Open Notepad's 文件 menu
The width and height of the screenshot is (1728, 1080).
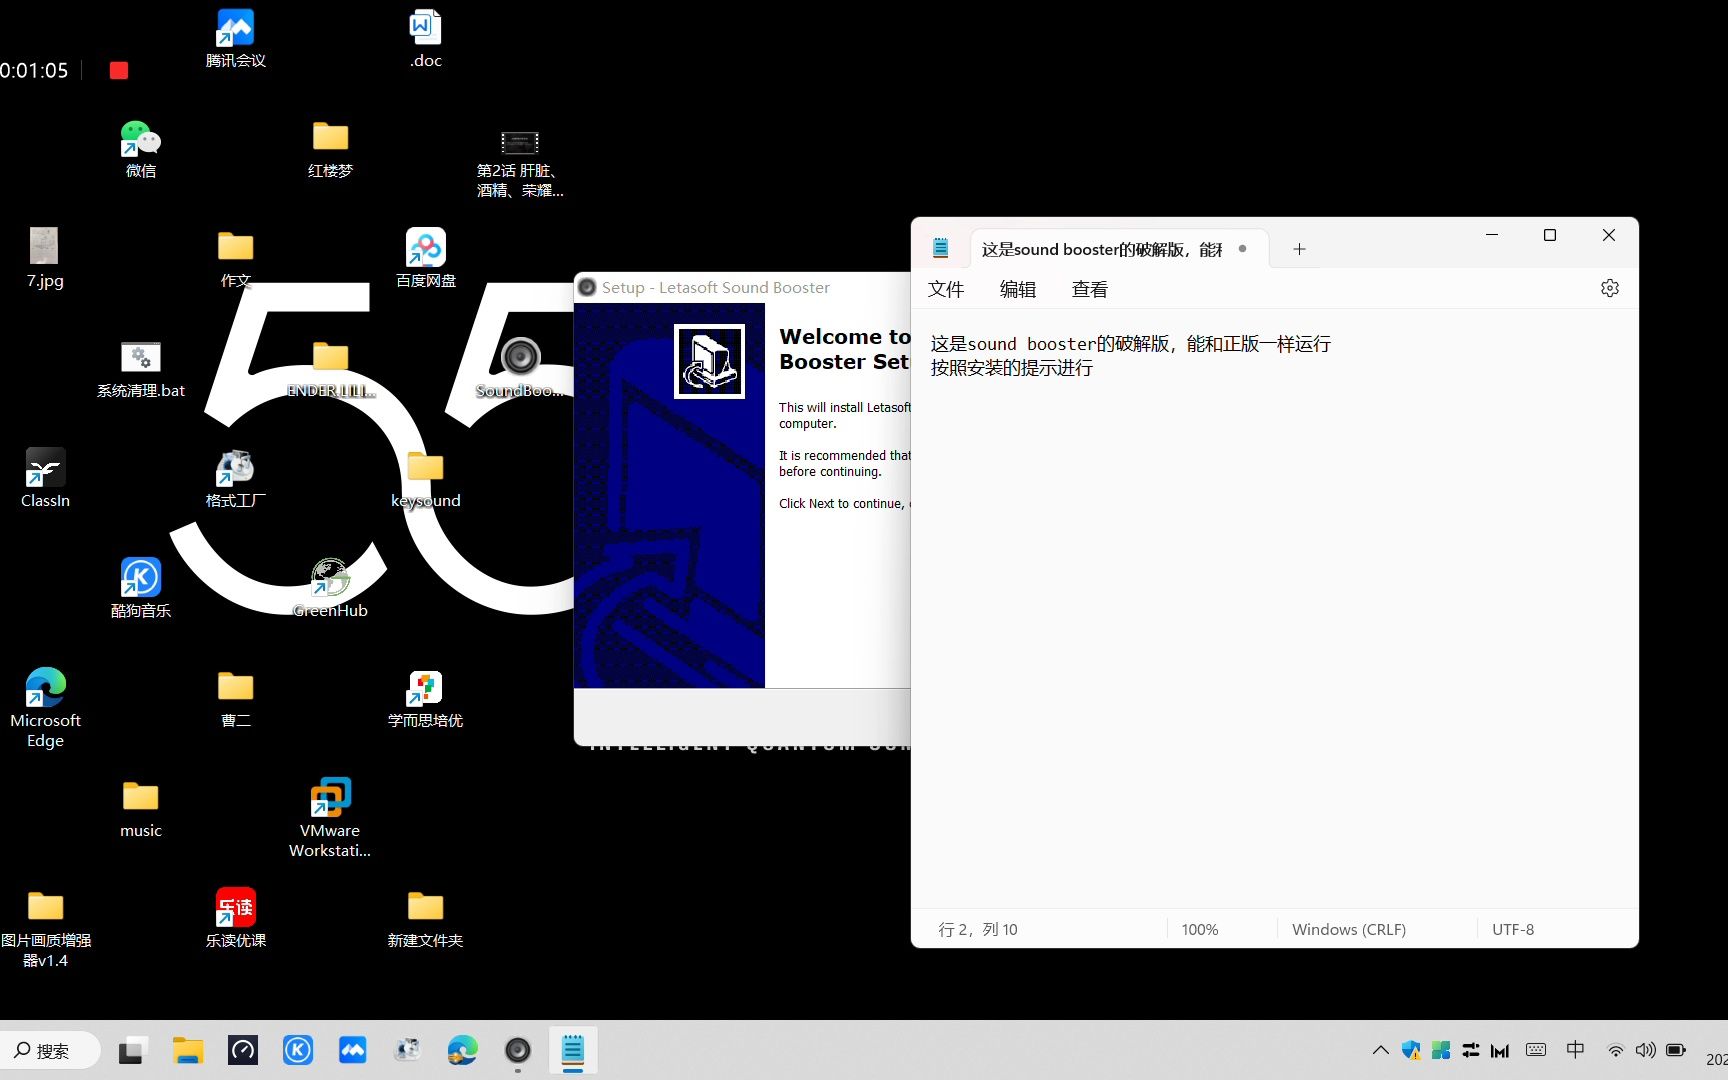[x=946, y=289]
